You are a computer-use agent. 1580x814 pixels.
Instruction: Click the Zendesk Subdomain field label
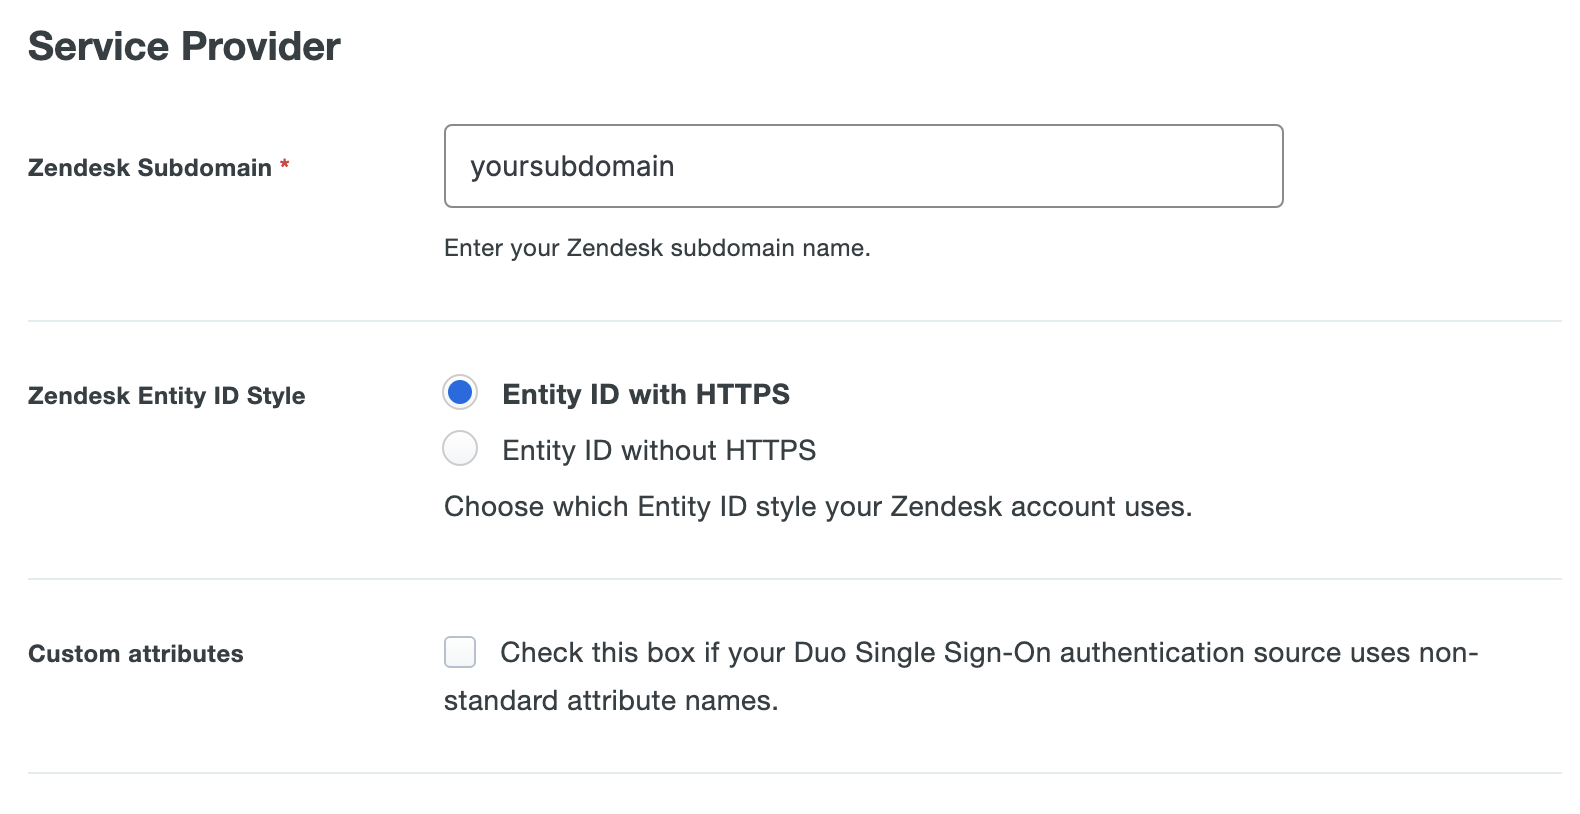[x=148, y=168]
